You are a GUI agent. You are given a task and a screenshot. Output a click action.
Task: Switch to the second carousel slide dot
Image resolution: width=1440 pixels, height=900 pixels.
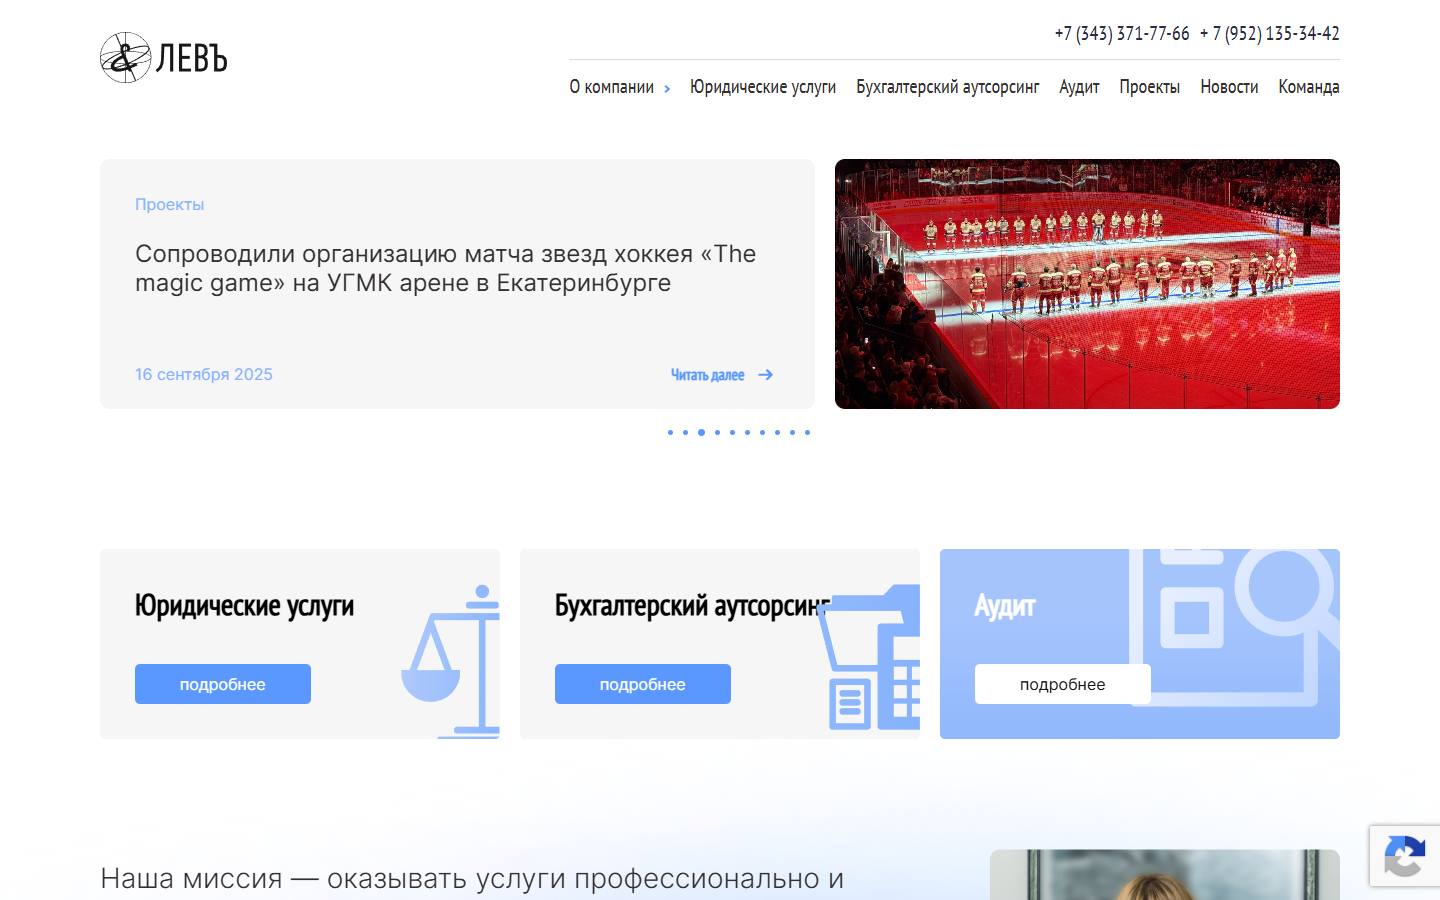(x=686, y=433)
